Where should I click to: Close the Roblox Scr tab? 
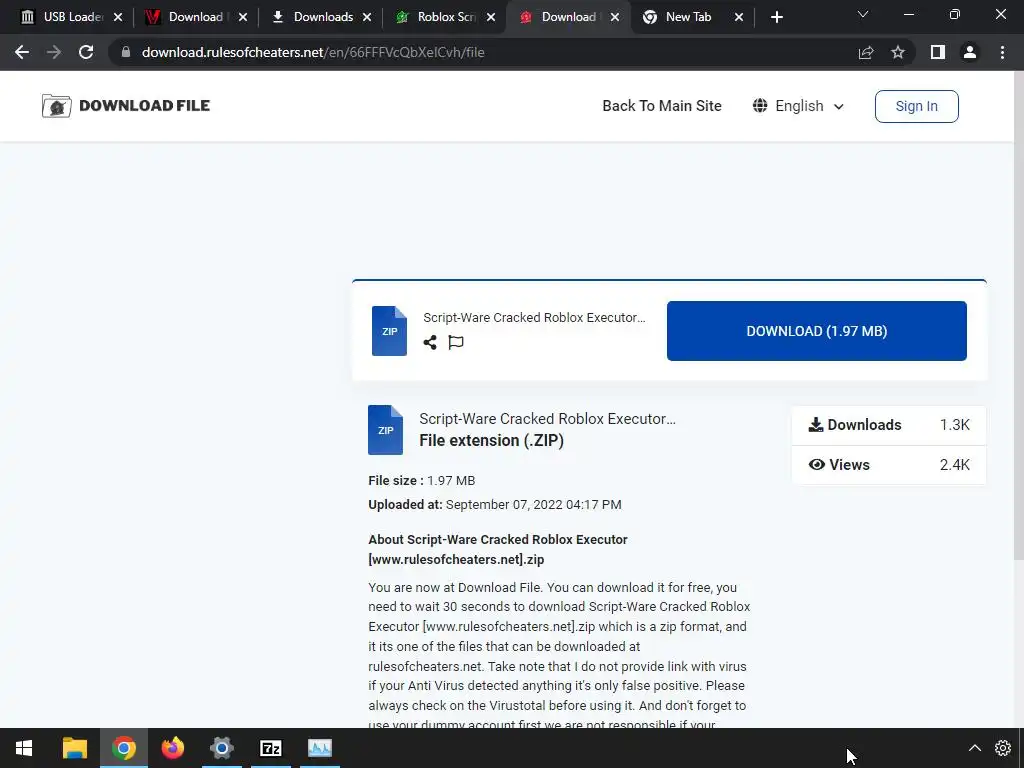pyautogui.click(x=491, y=17)
